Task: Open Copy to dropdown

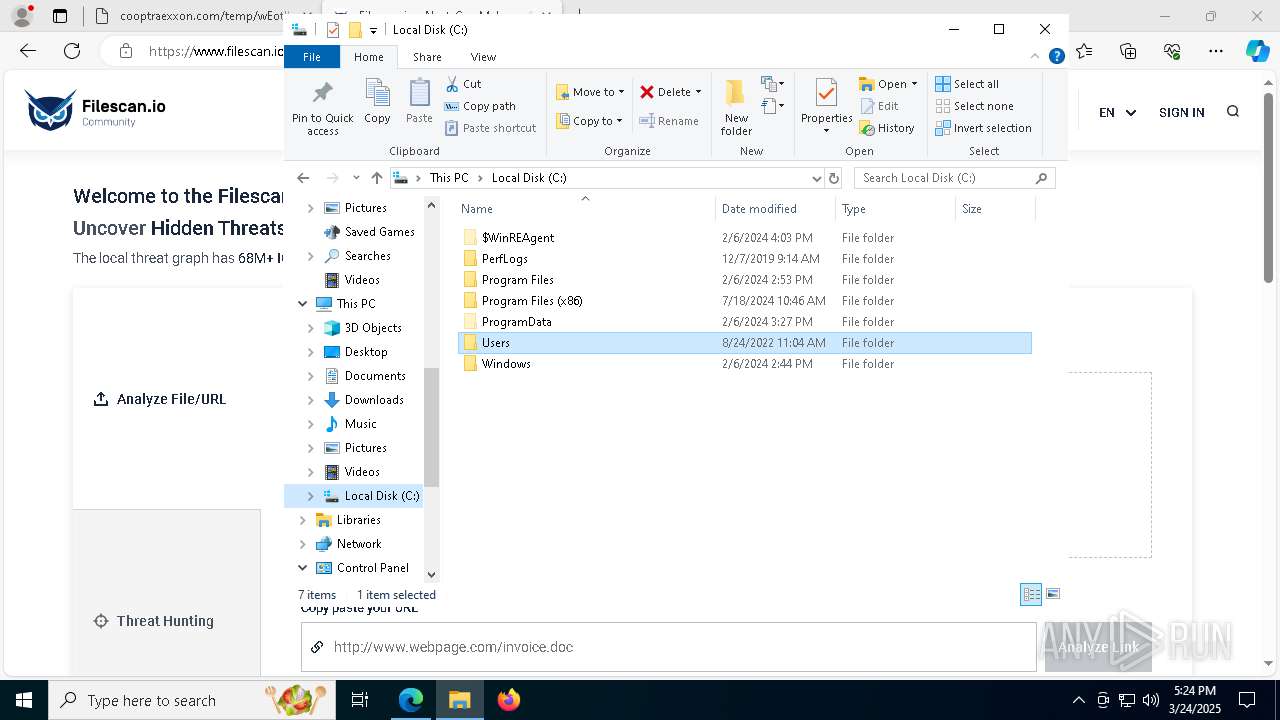Action: point(590,121)
